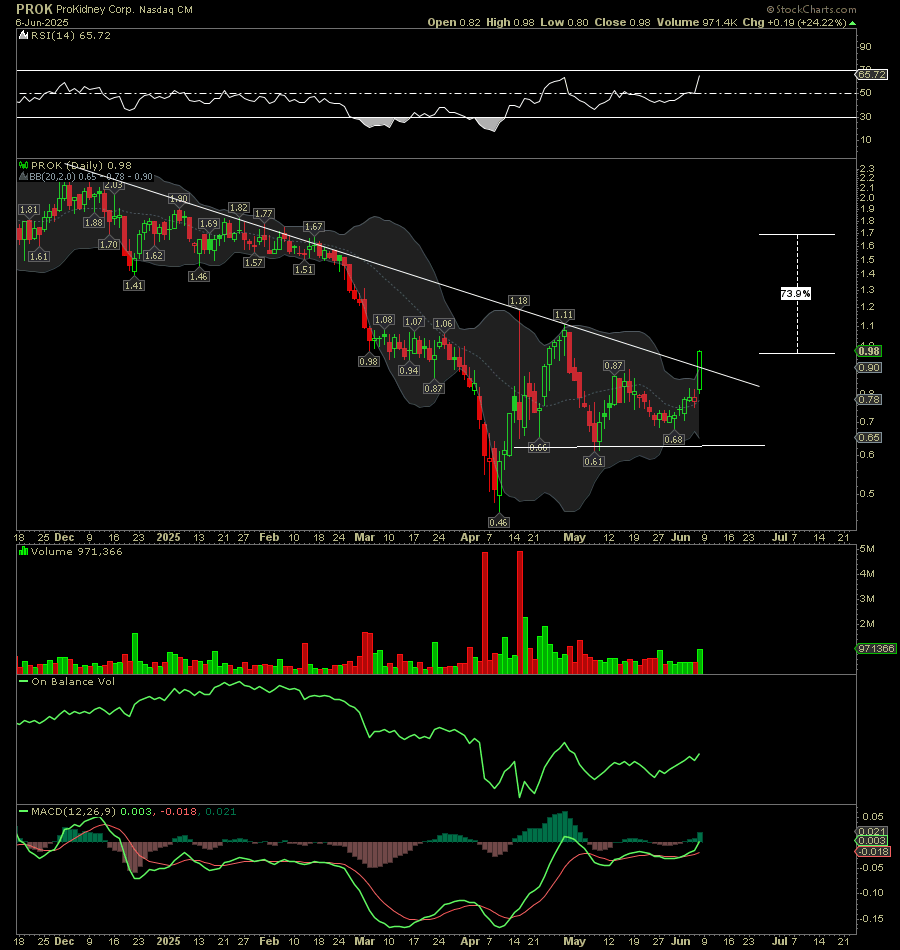Viewport: 900px width, 950px height.
Task: Click the Open 0.82 header value
Action: 454,22
